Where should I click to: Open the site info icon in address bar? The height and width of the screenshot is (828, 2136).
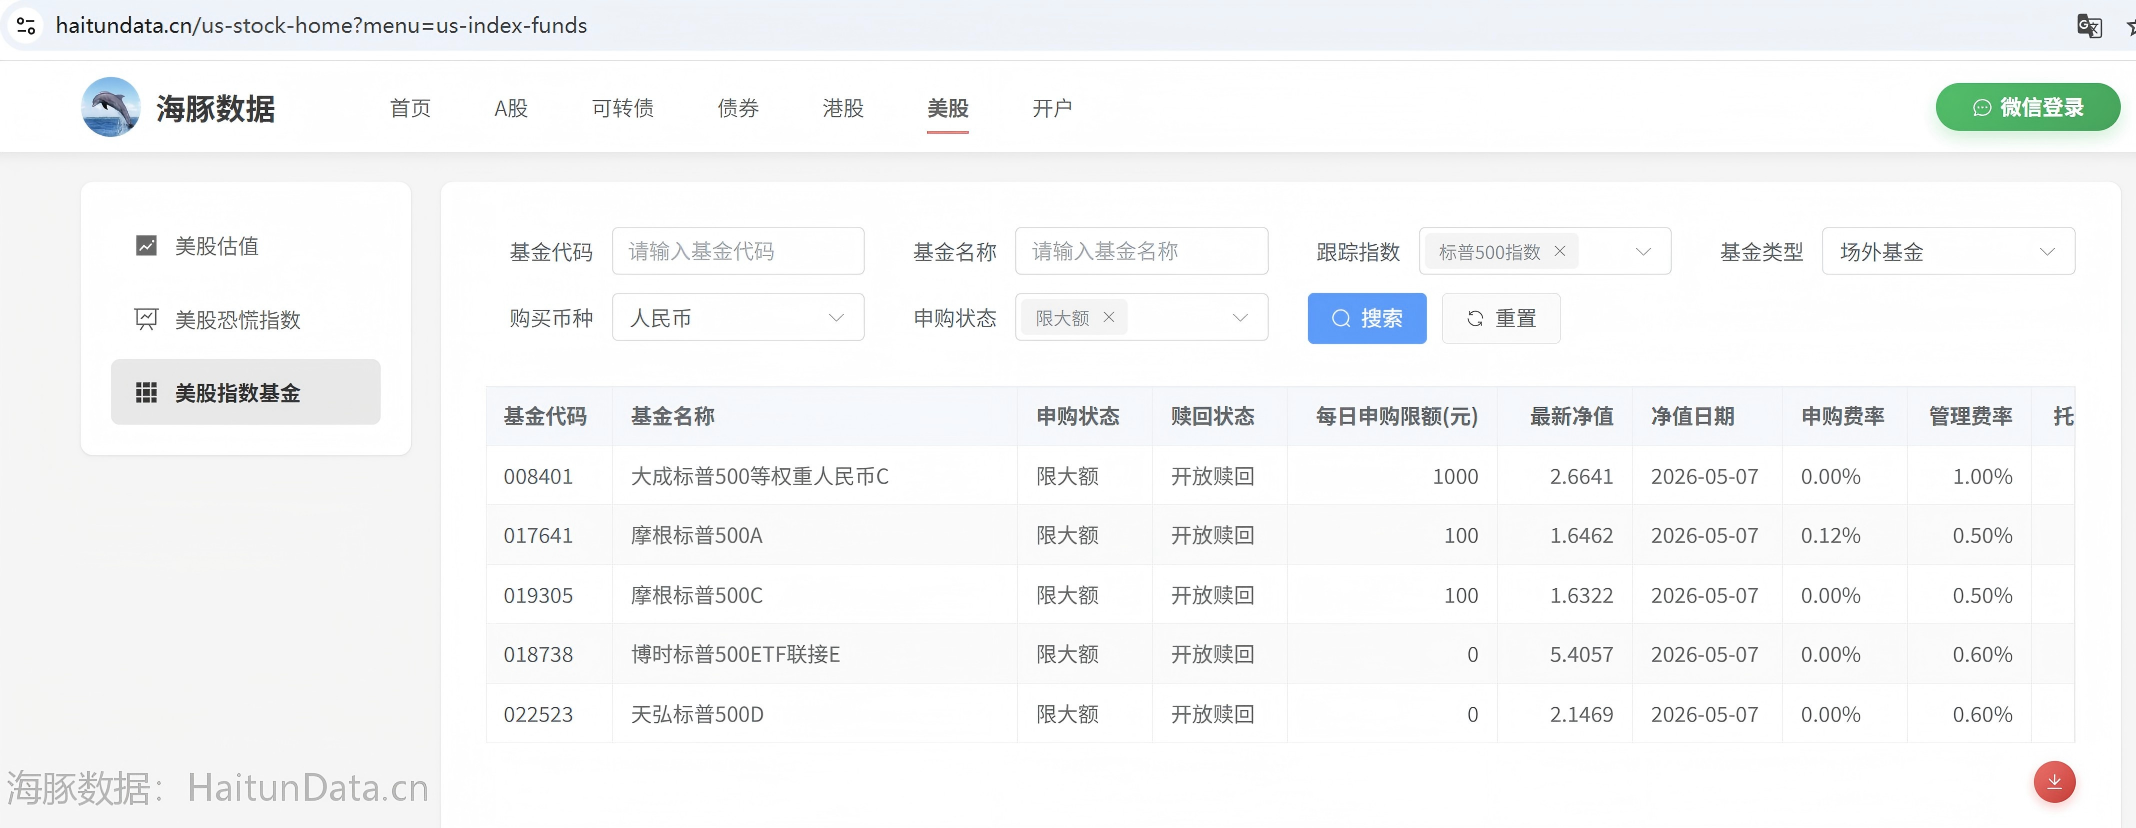pyautogui.click(x=26, y=25)
